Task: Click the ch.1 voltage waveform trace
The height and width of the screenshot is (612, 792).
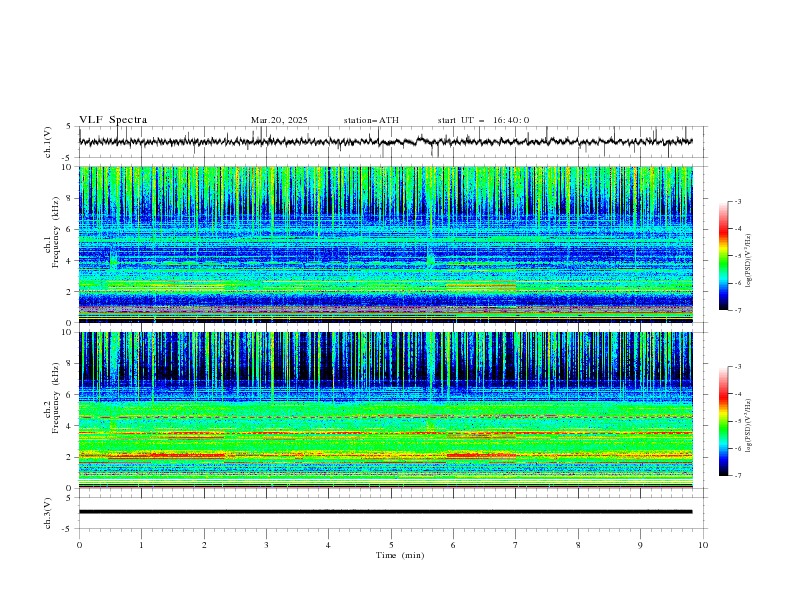Action: click(385, 141)
